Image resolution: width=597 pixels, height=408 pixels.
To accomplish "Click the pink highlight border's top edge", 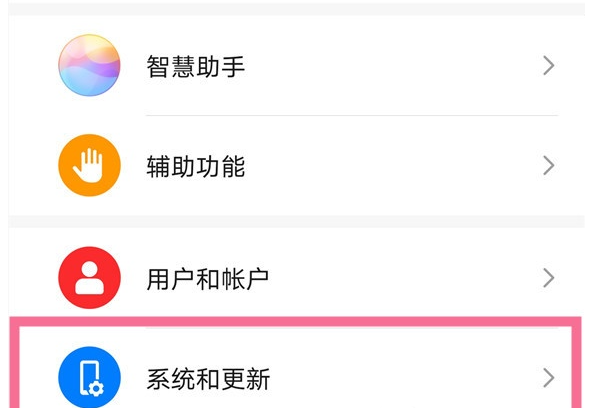I will [x=295, y=322].
